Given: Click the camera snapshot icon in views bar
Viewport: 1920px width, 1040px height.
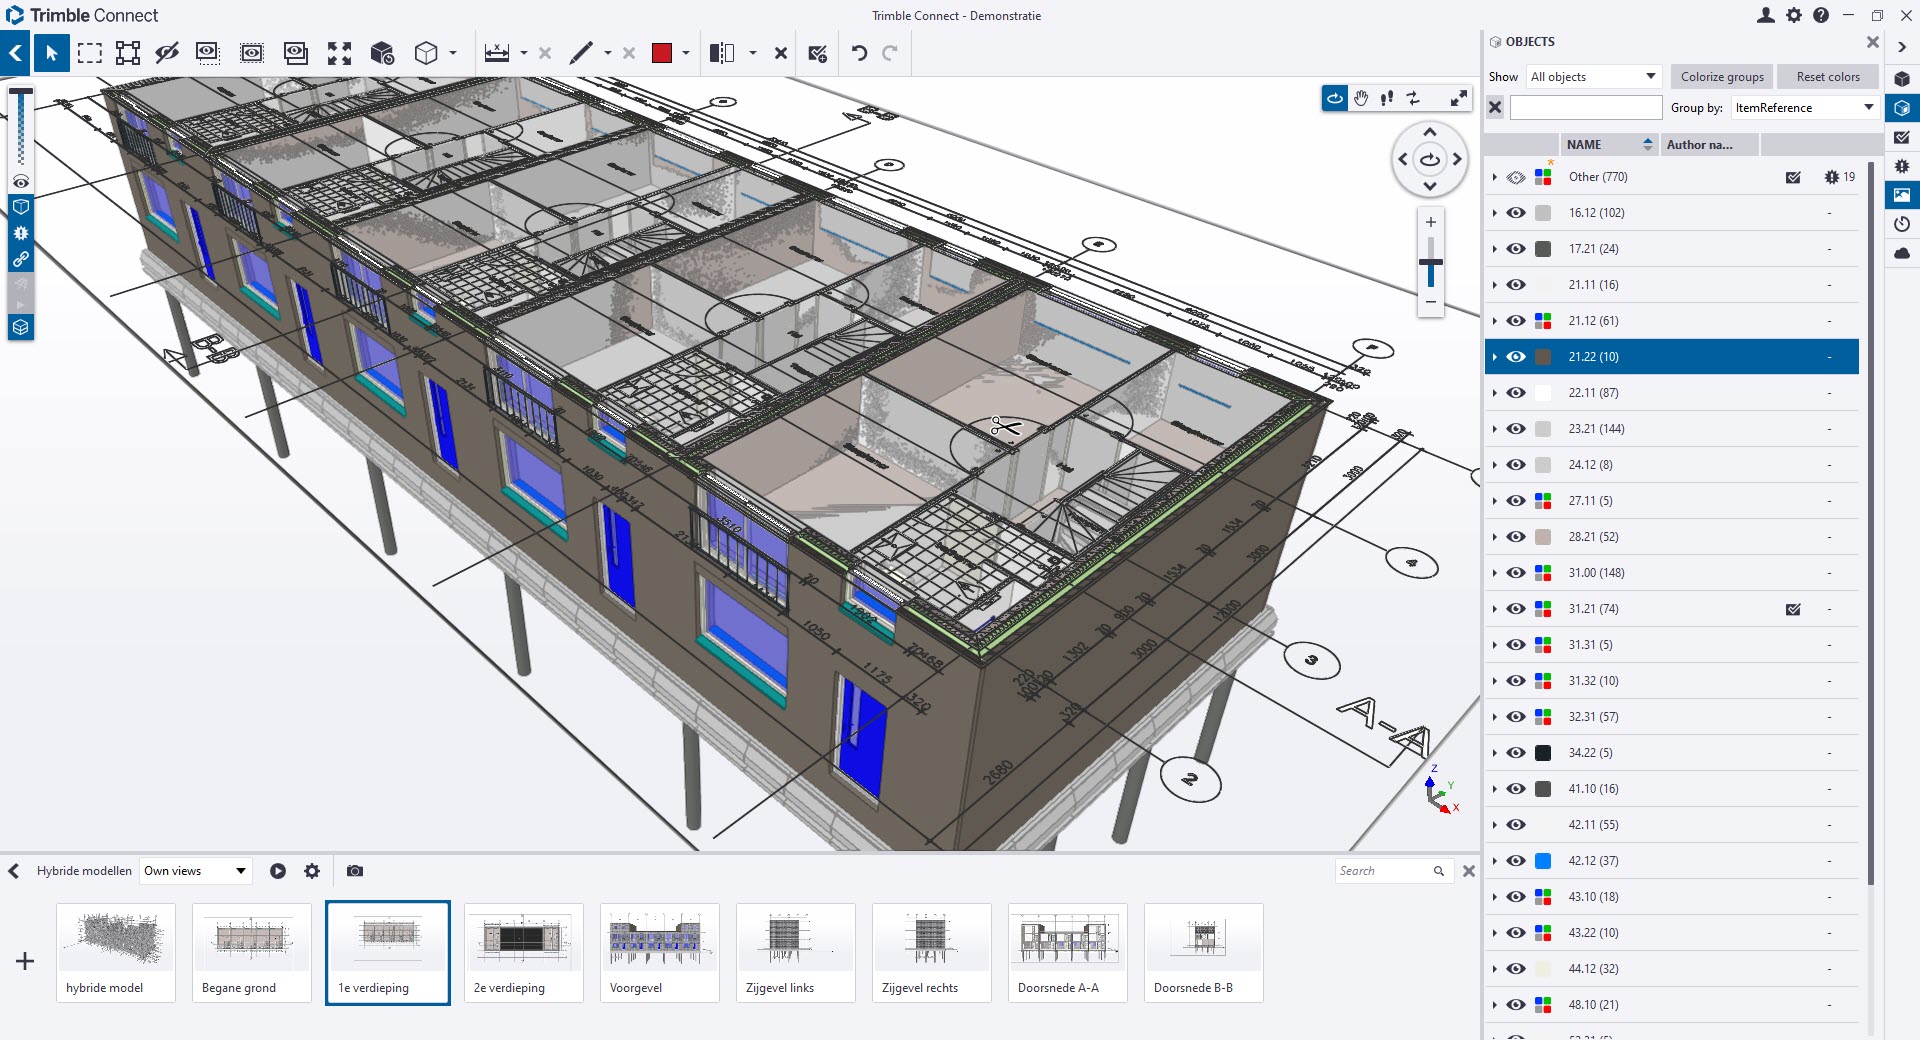Looking at the screenshot, I should [355, 871].
